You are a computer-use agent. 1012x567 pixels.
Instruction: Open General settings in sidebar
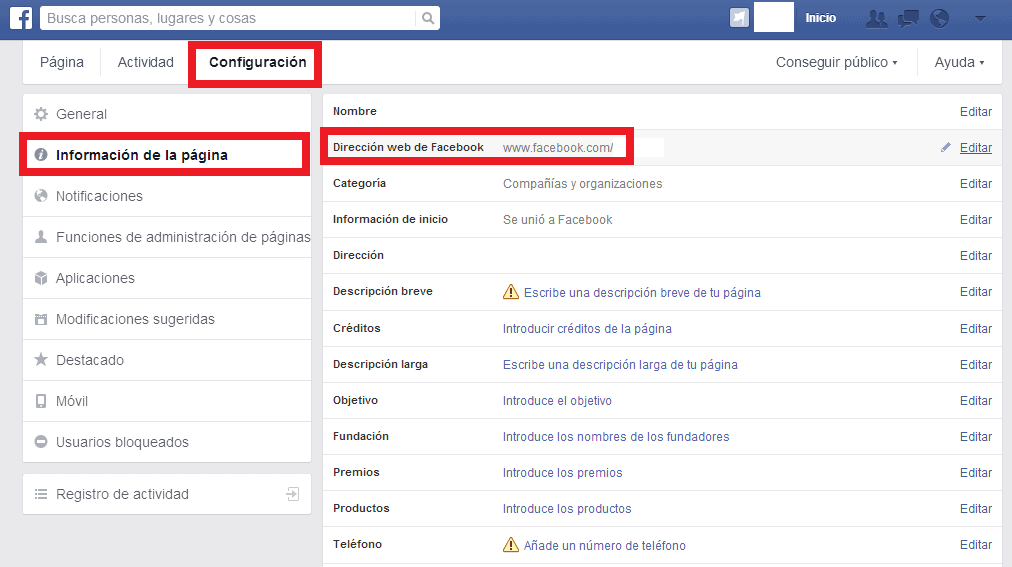(x=167, y=114)
